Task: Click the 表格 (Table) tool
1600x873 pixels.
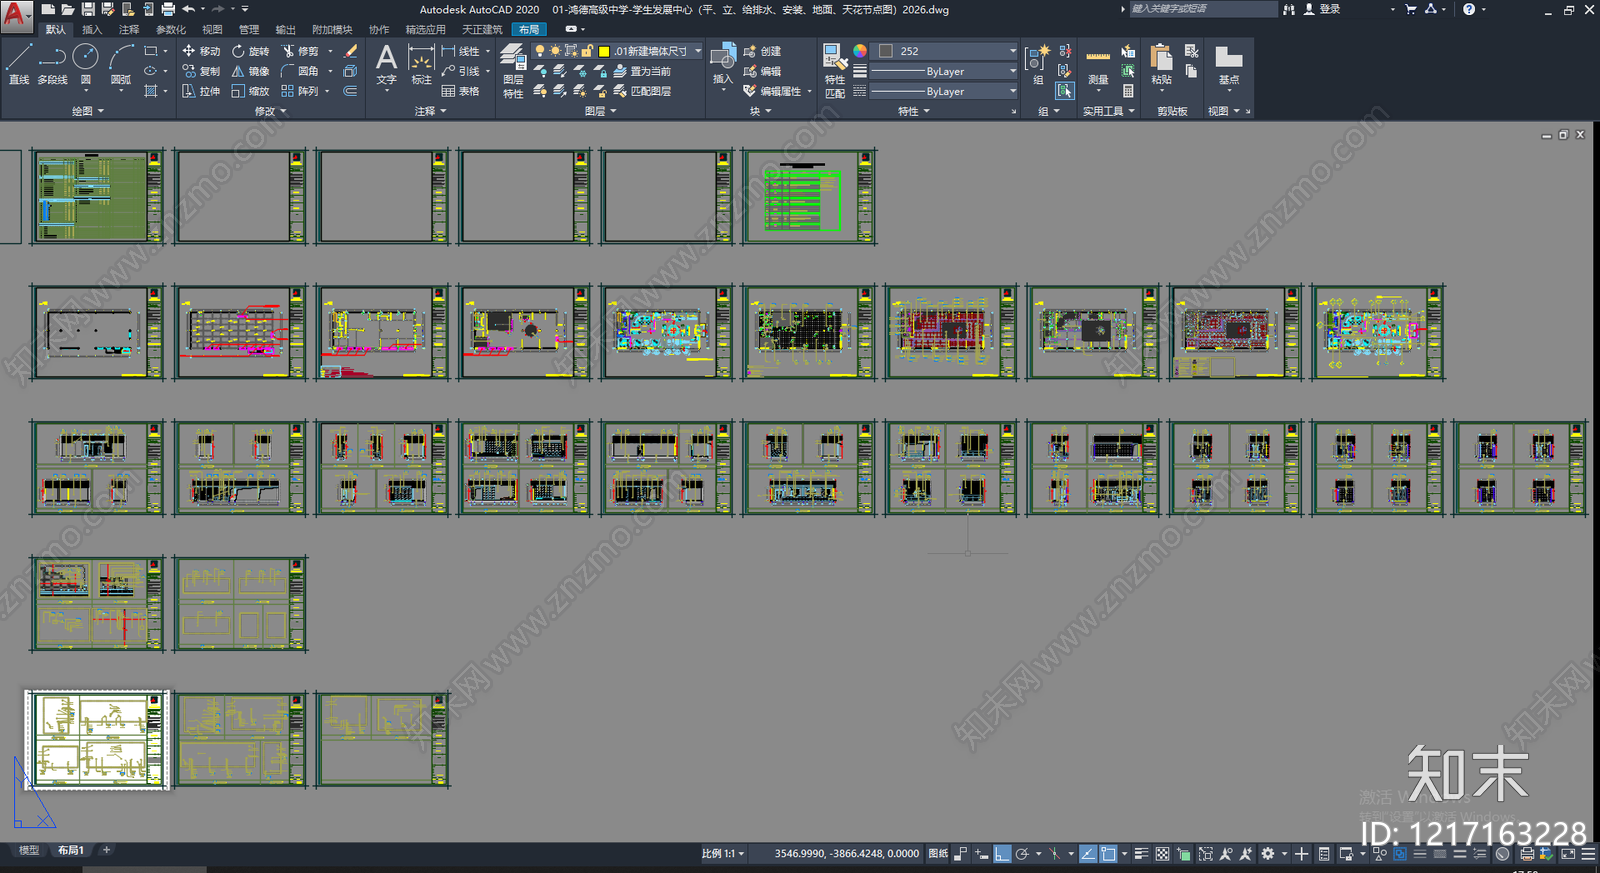Action: pos(460,91)
